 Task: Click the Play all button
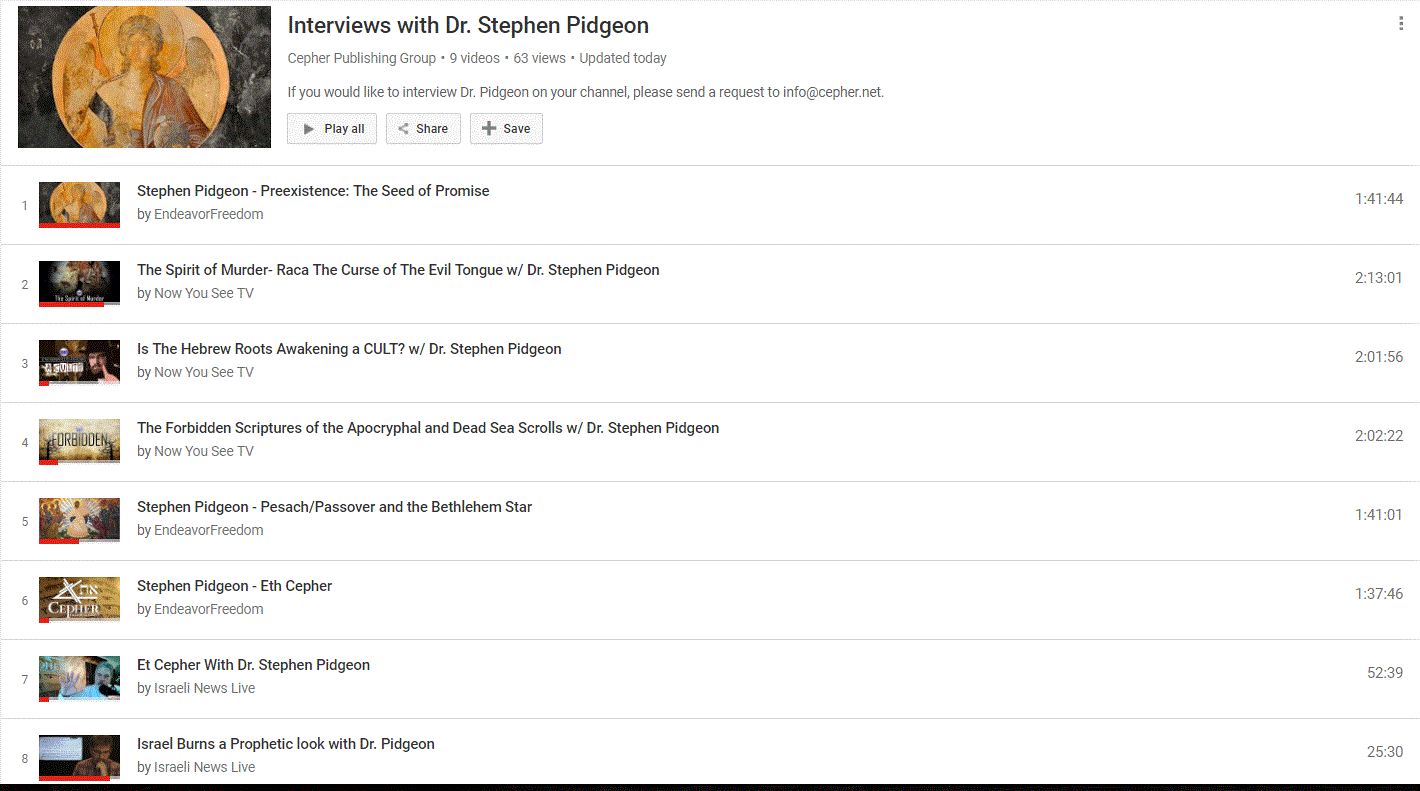coord(331,128)
